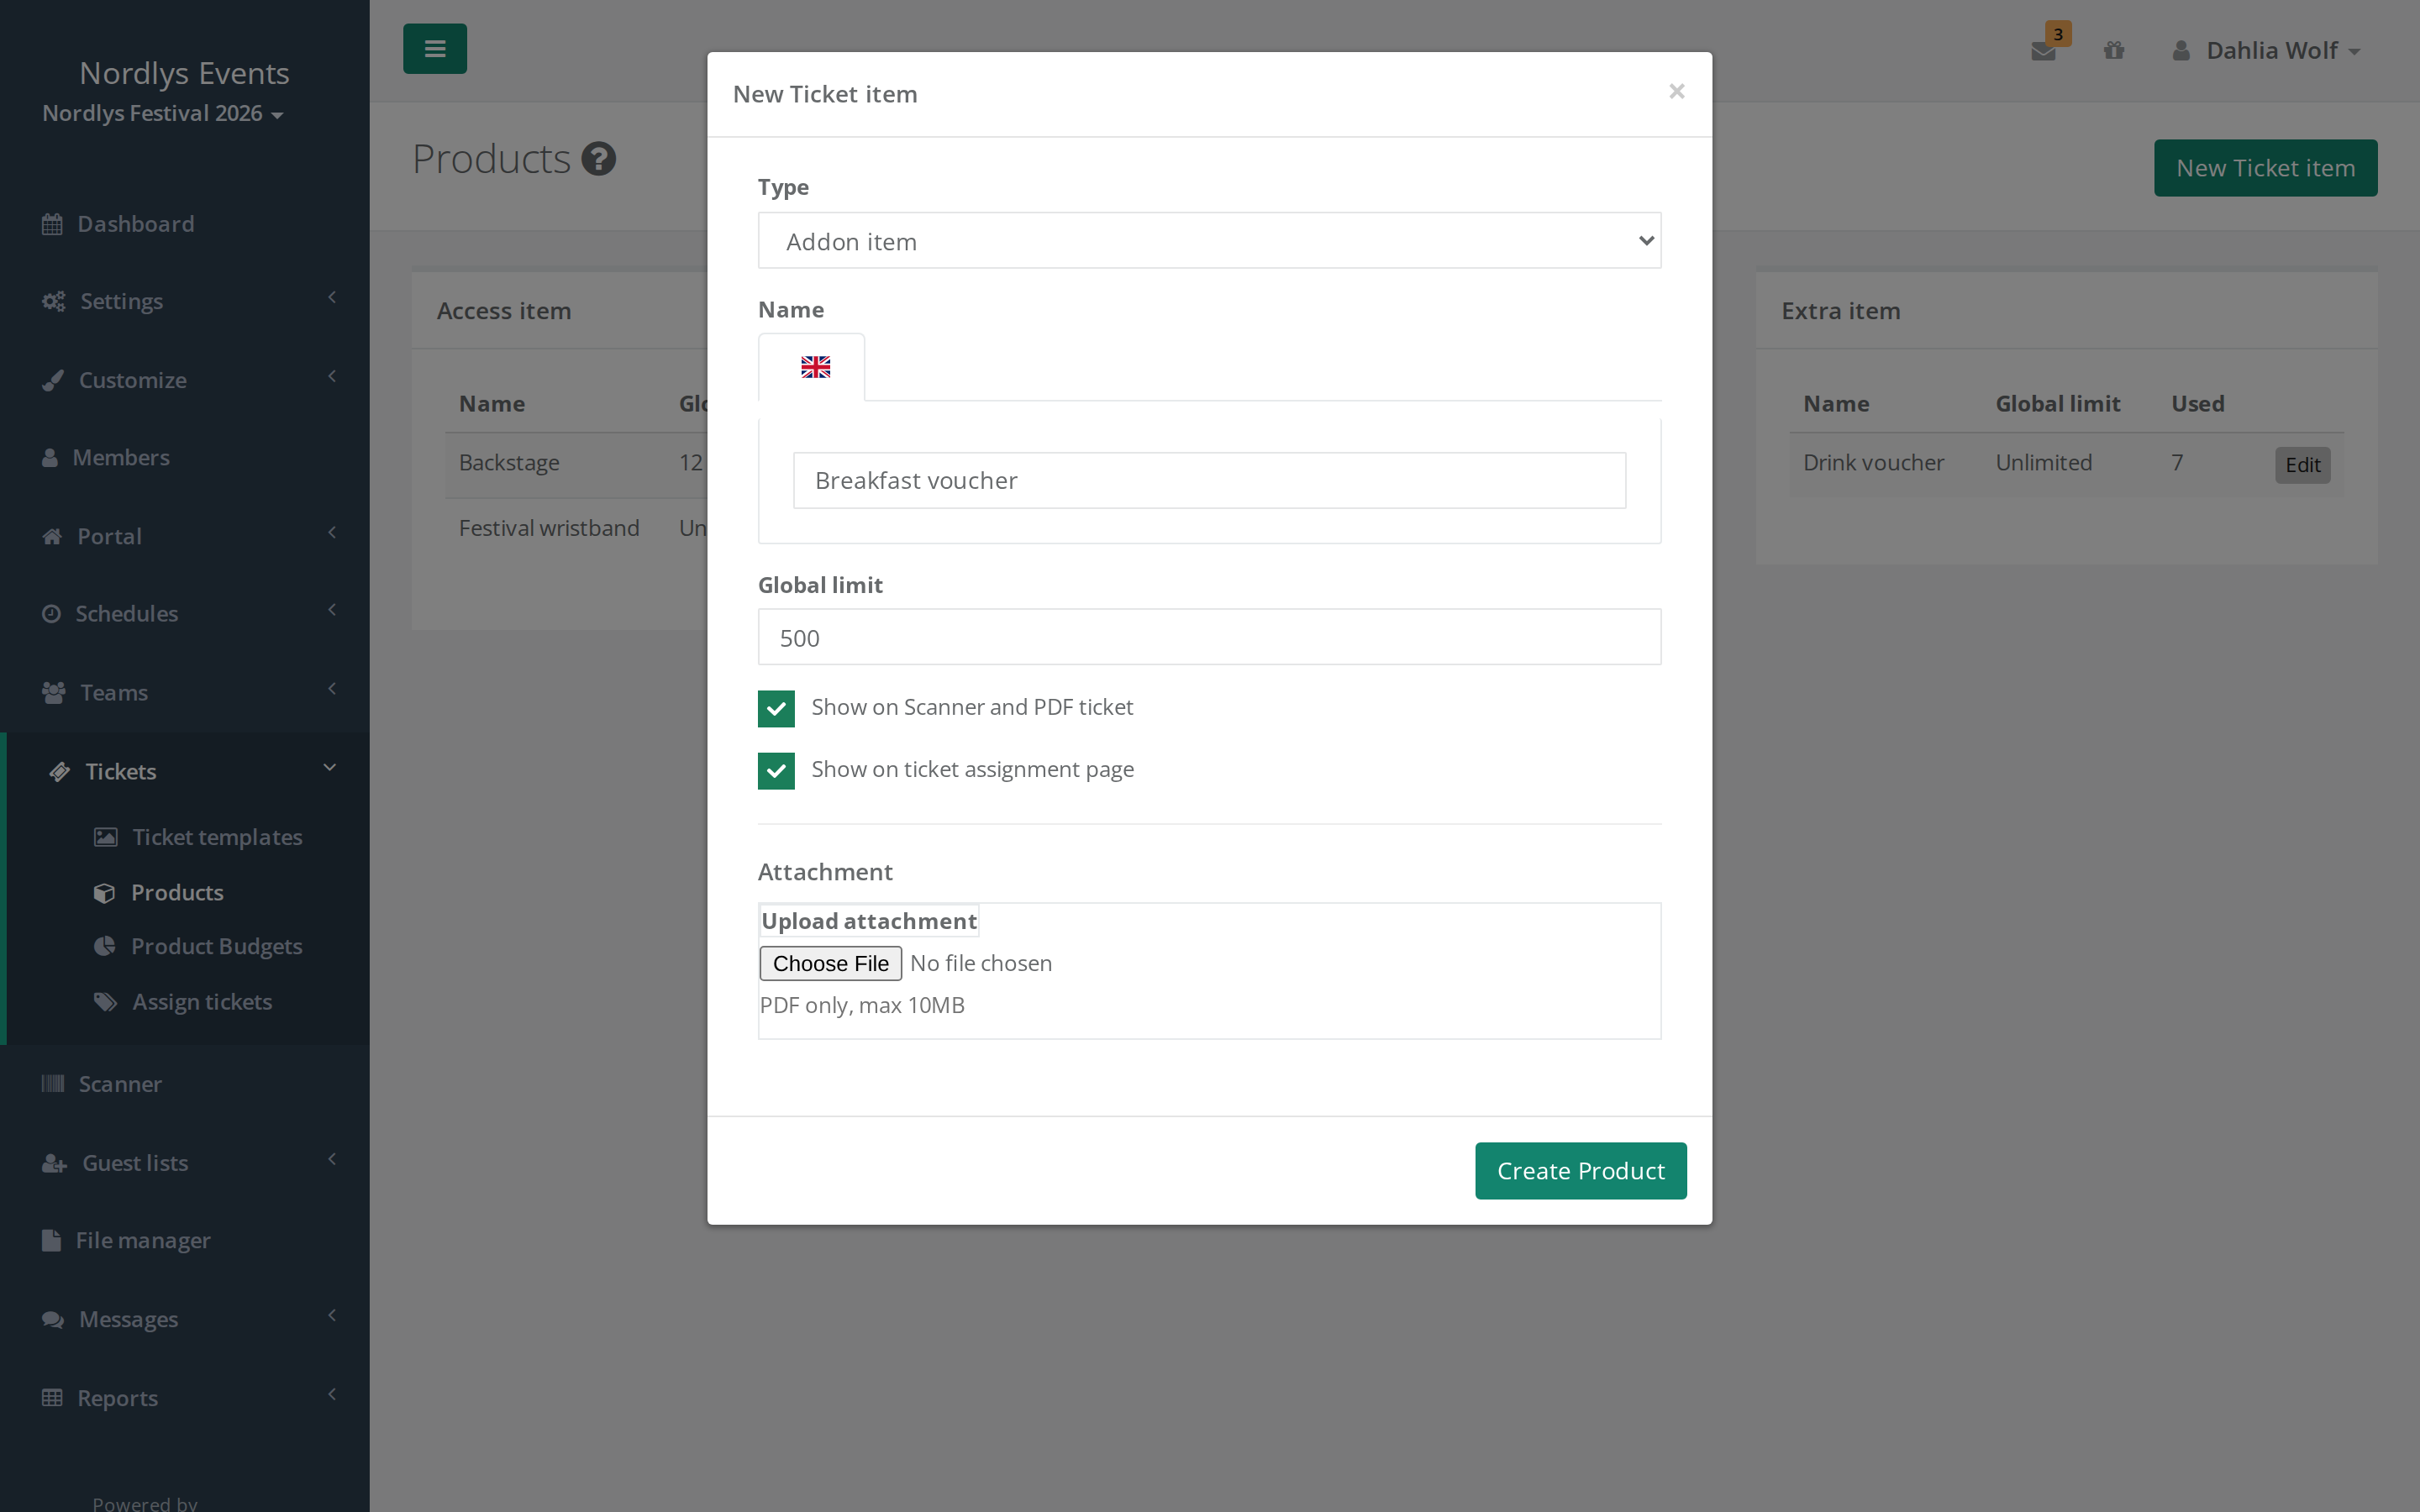Open the Type dropdown showing Addon item
Screen dimensions: 2420x1512
1209,240
